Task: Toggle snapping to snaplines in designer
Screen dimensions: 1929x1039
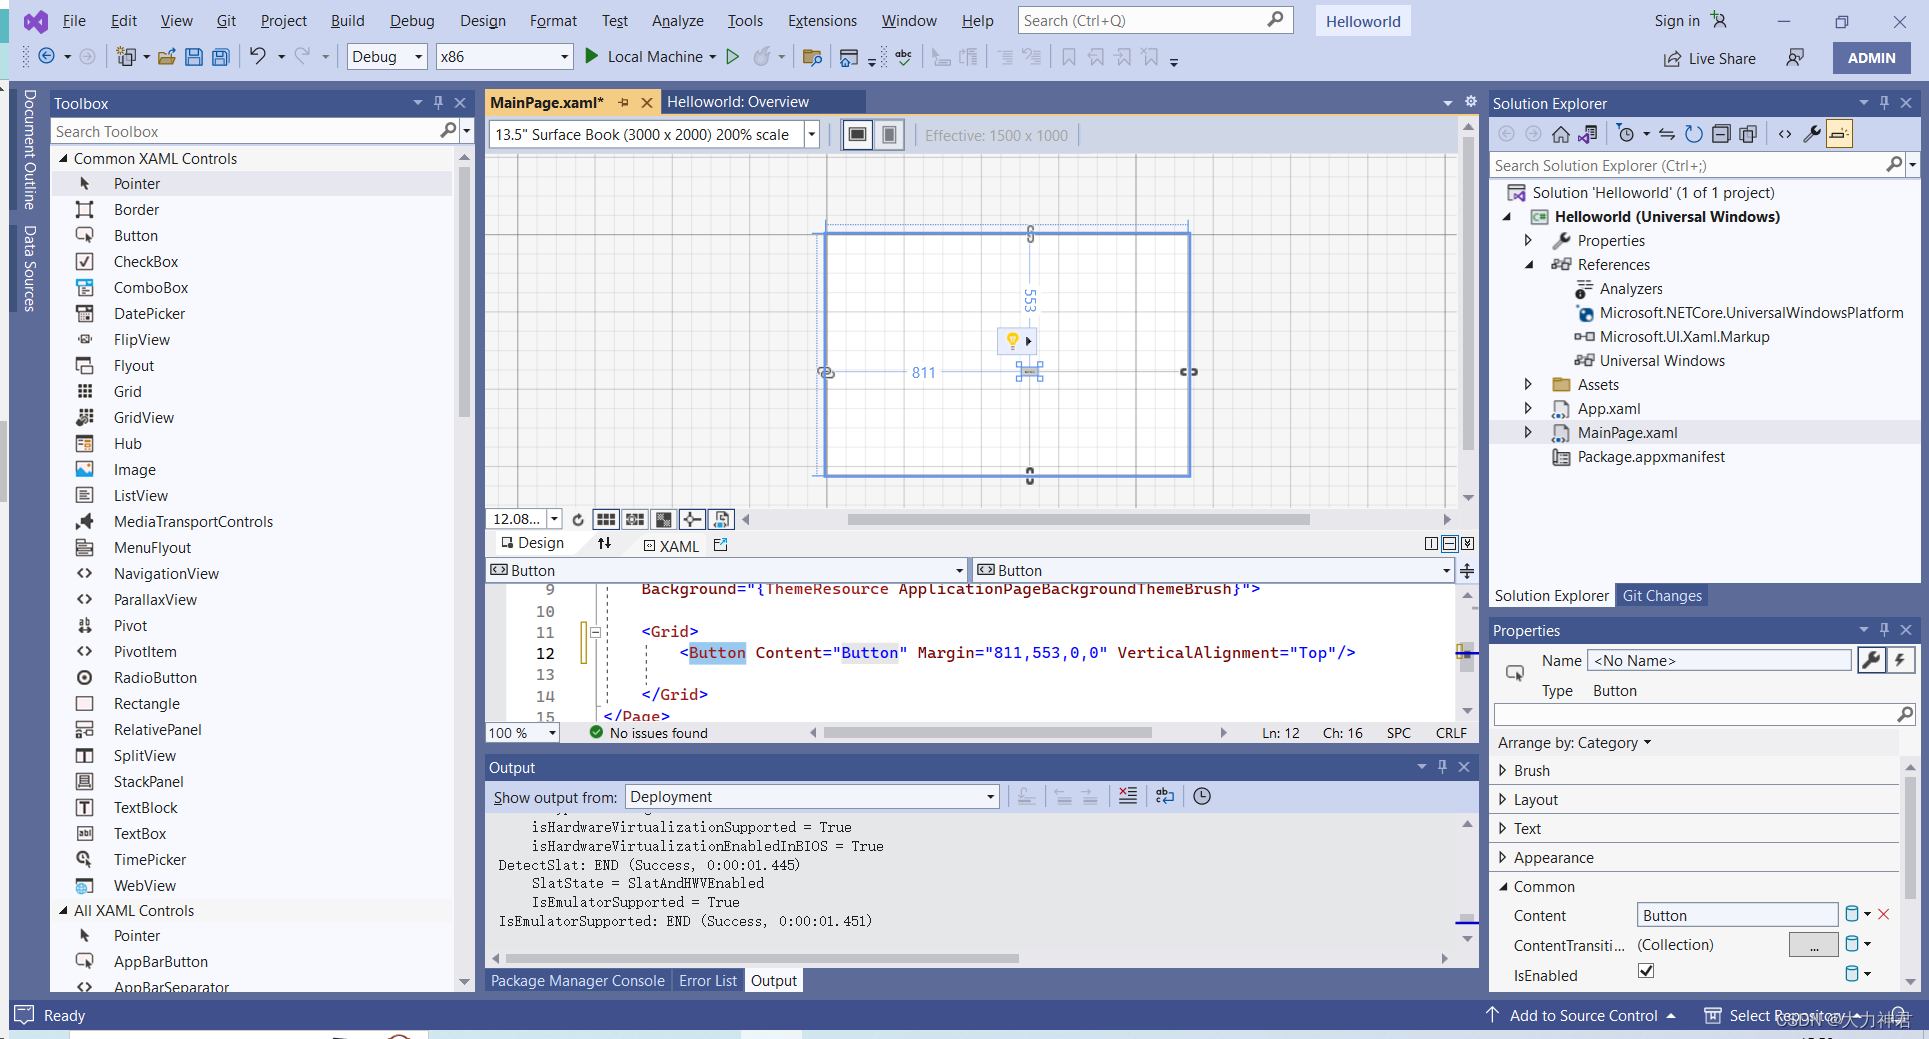Action: 692,519
